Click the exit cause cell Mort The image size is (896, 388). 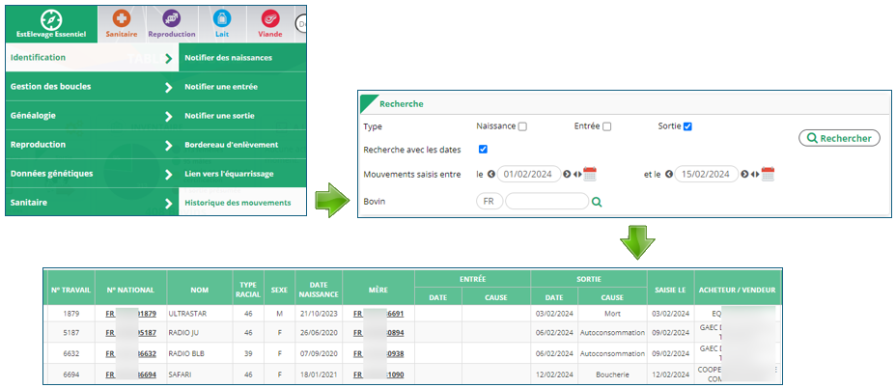612,314
